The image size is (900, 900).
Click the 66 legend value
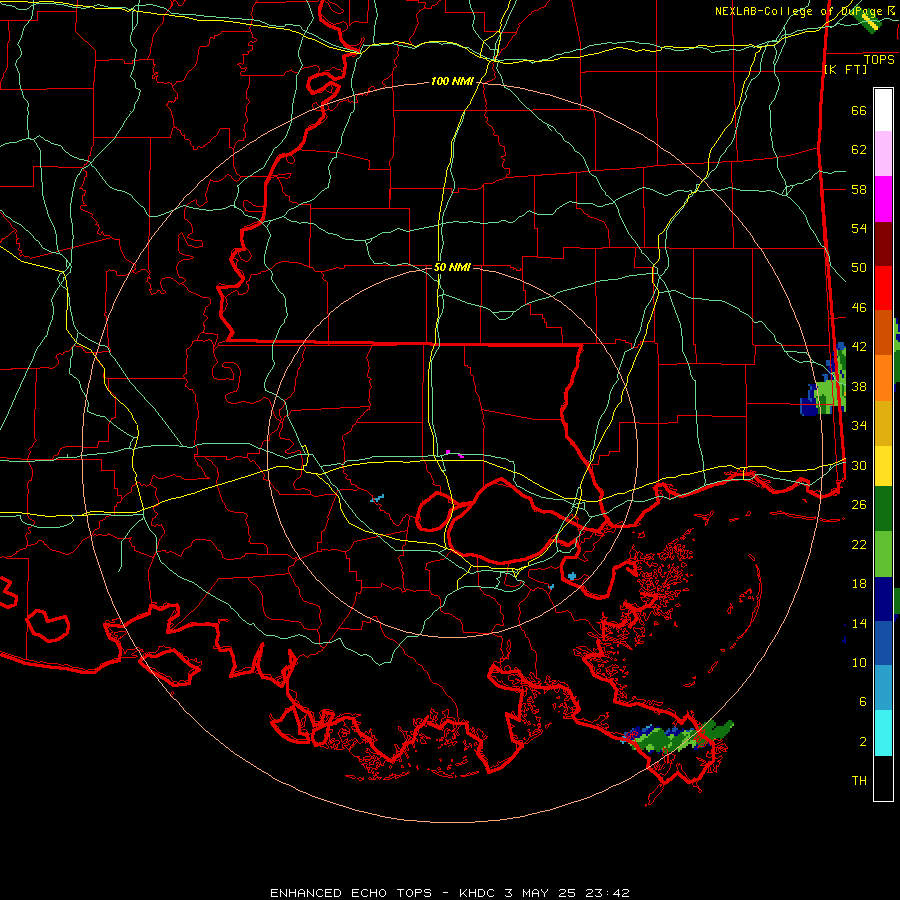click(859, 110)
